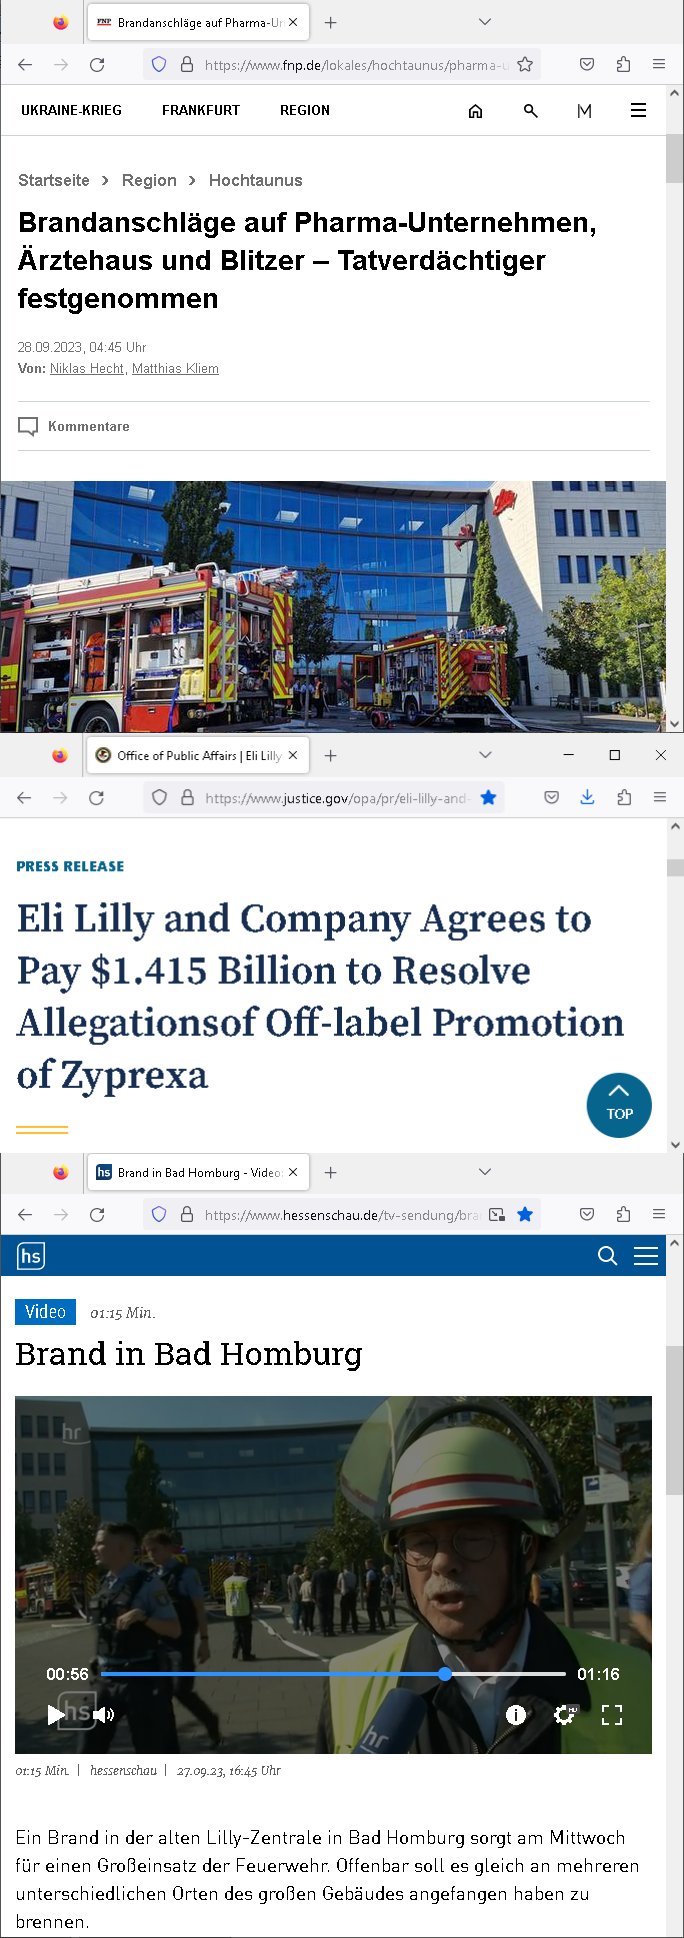
Task: Open the hessenschau hs logo
Action: pos(31,1256)
